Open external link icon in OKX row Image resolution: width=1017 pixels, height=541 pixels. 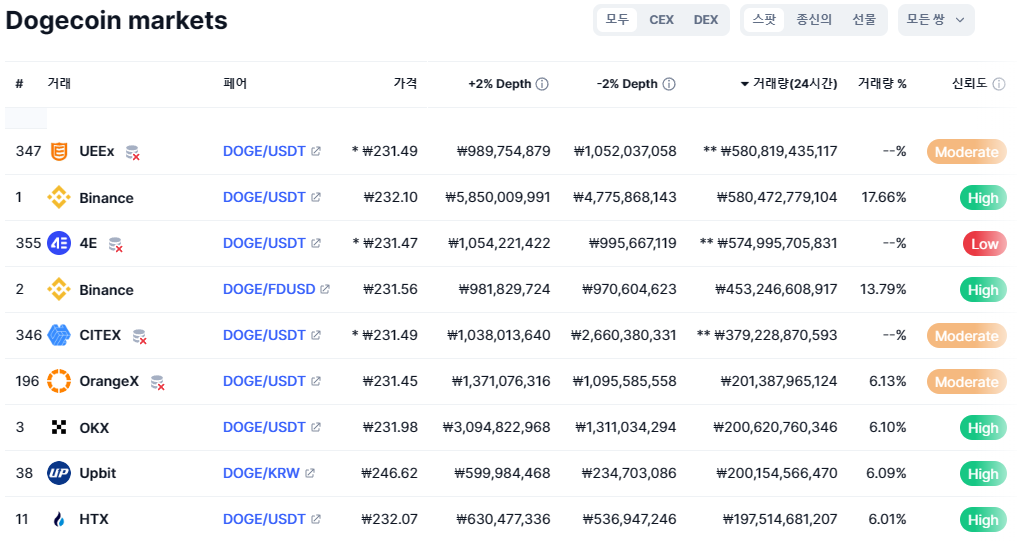click(x=316, y=427)
